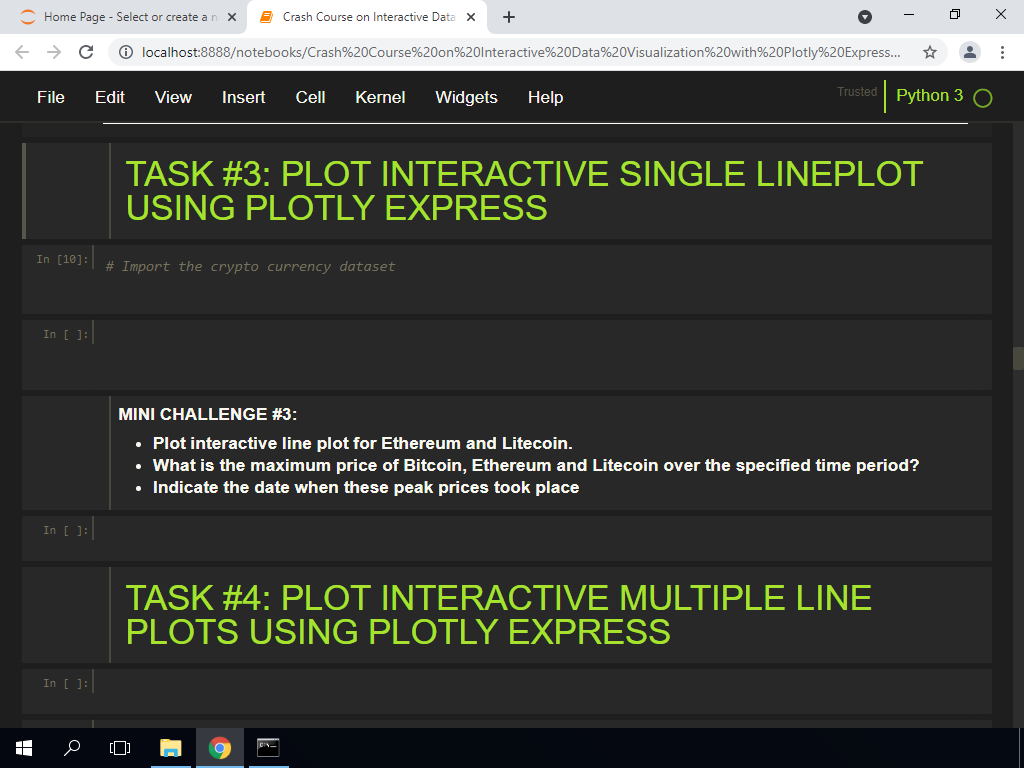This screenshot has height=768, width=1024.
Task: Restore down the Chrome window
Action: (x=955, y=14)
